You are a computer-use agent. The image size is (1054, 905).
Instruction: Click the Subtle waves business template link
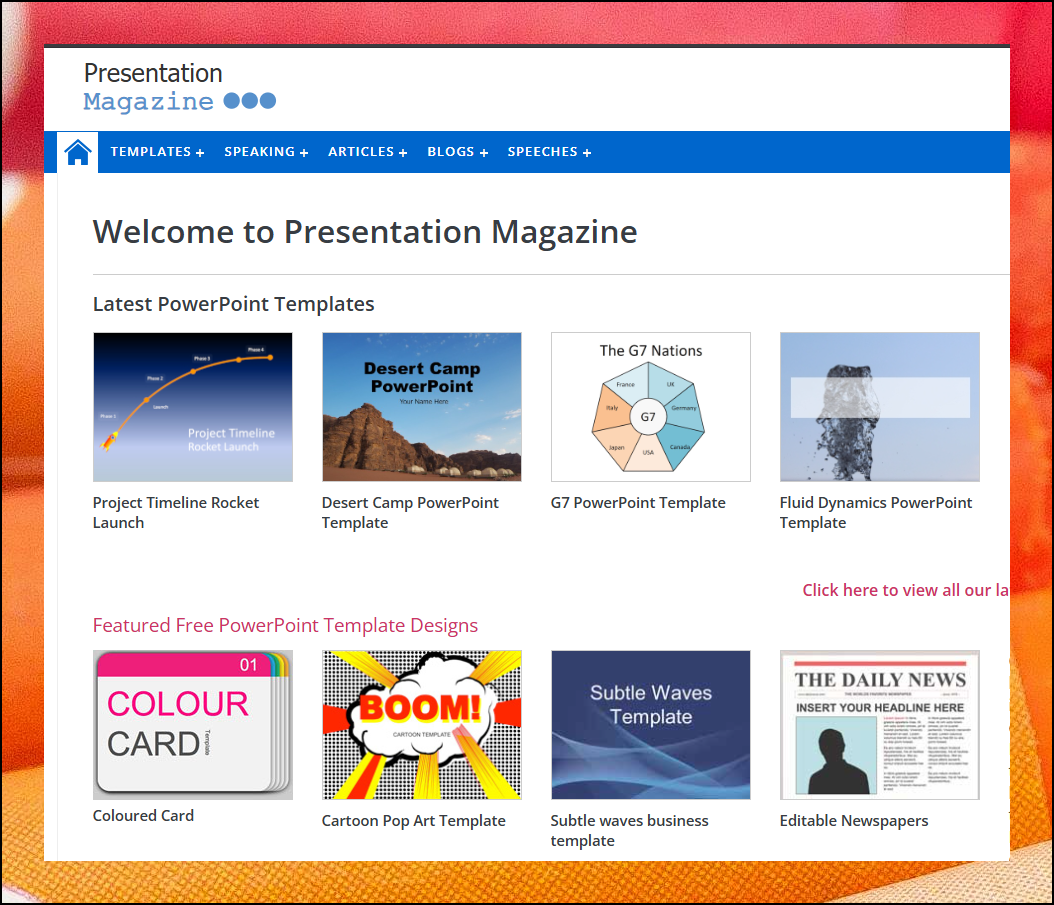629,830
